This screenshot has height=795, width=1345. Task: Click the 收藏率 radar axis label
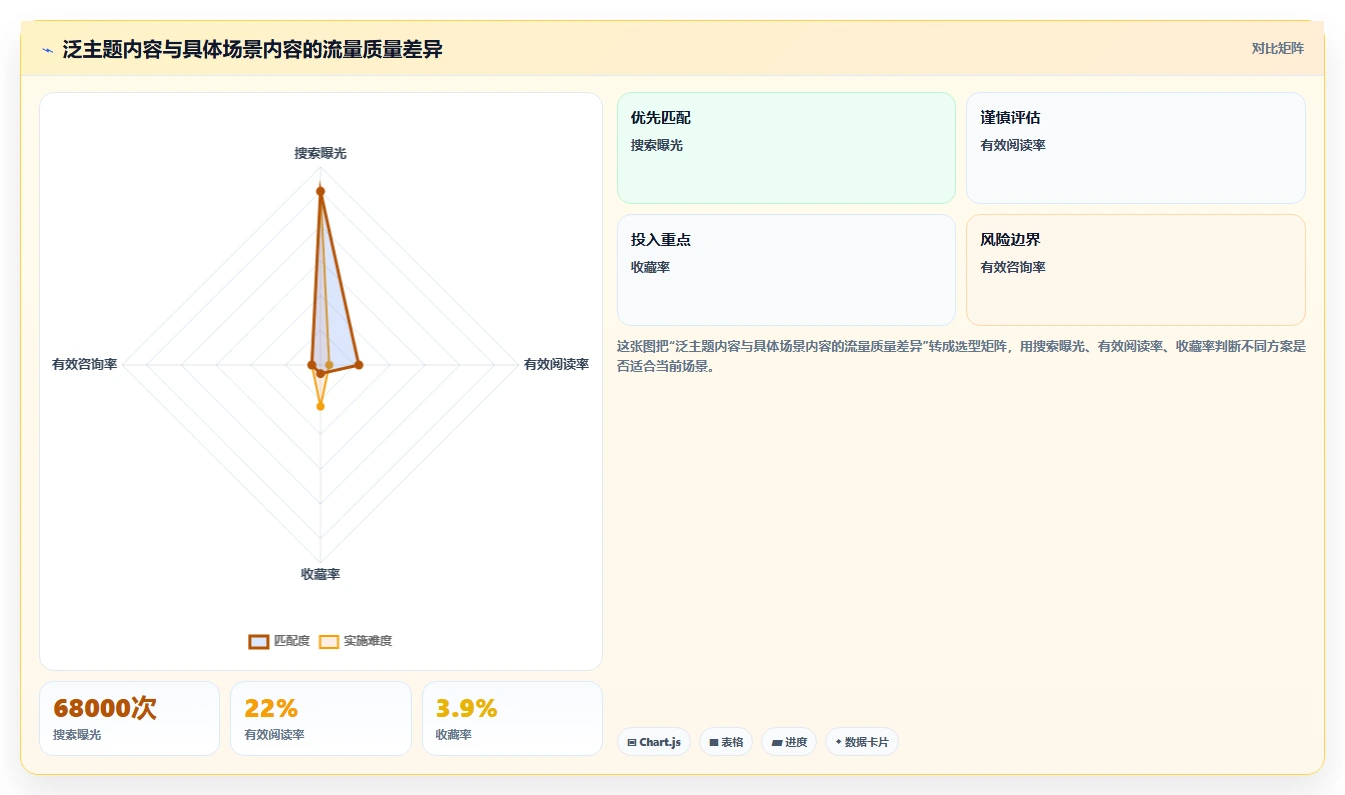tap(320, 574)
